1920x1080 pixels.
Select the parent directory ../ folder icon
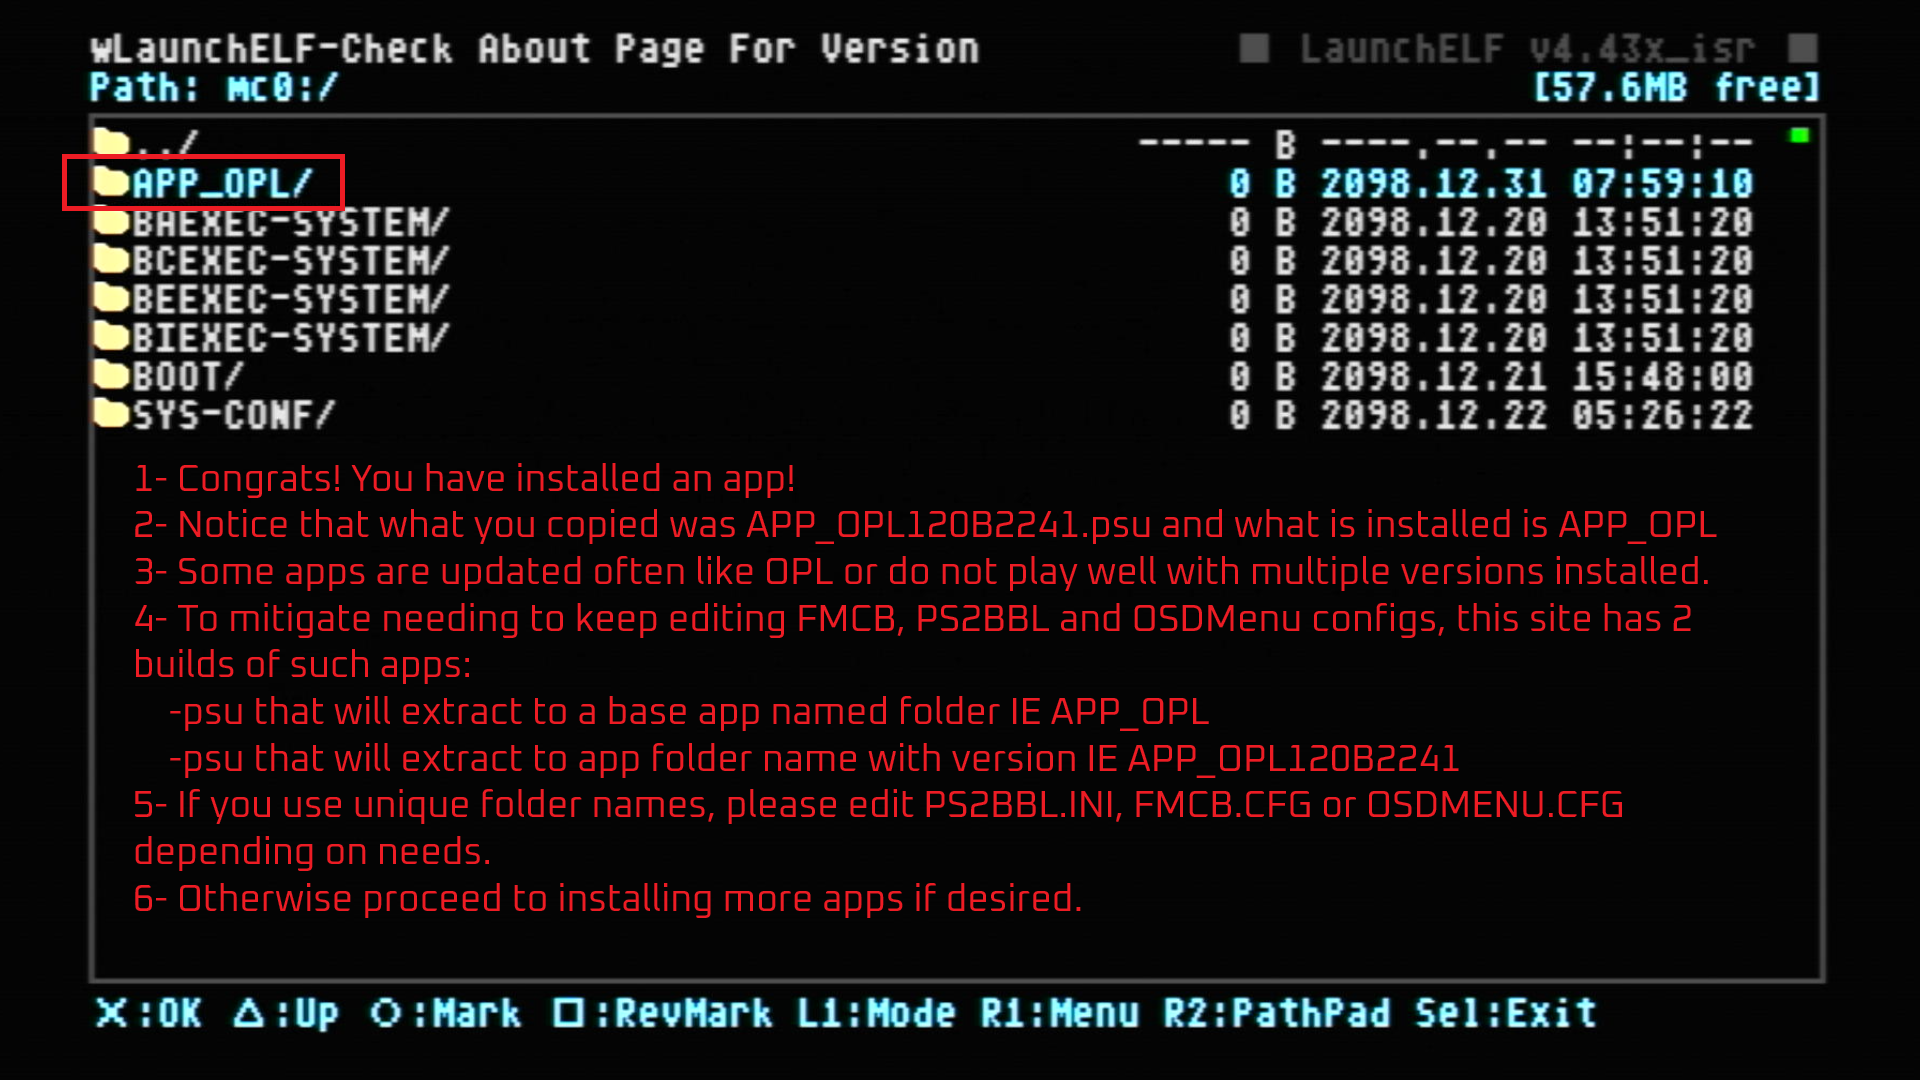111,144
